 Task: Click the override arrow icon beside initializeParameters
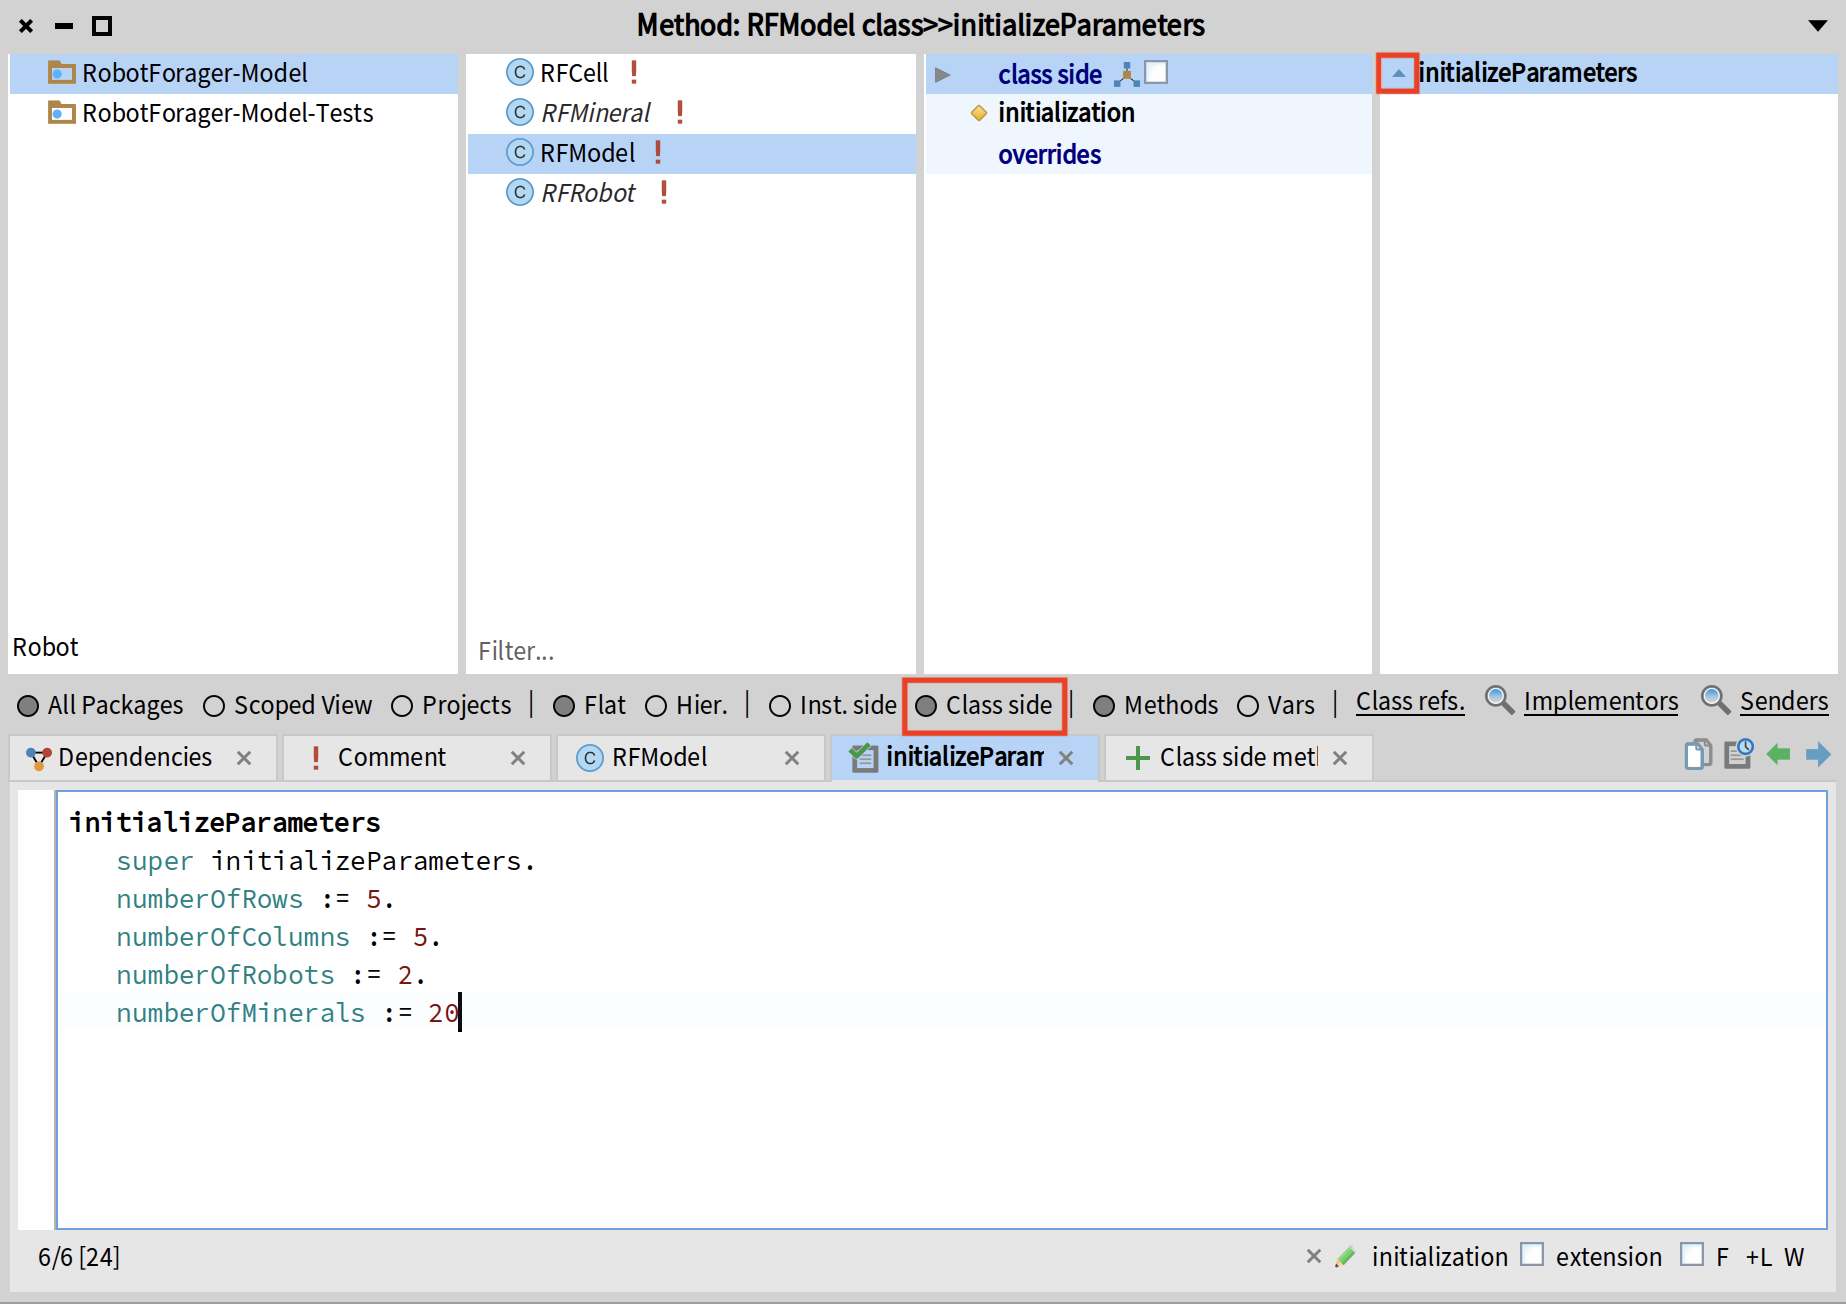1398,73
